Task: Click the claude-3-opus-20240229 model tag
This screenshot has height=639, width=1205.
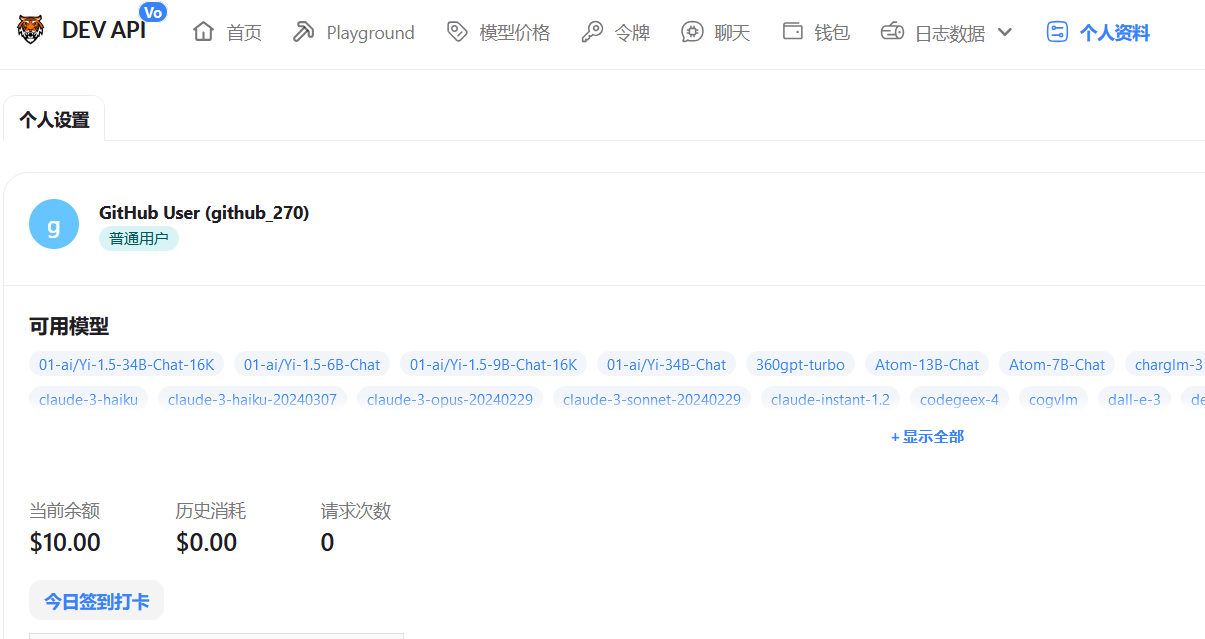Action: coord(450,399)
